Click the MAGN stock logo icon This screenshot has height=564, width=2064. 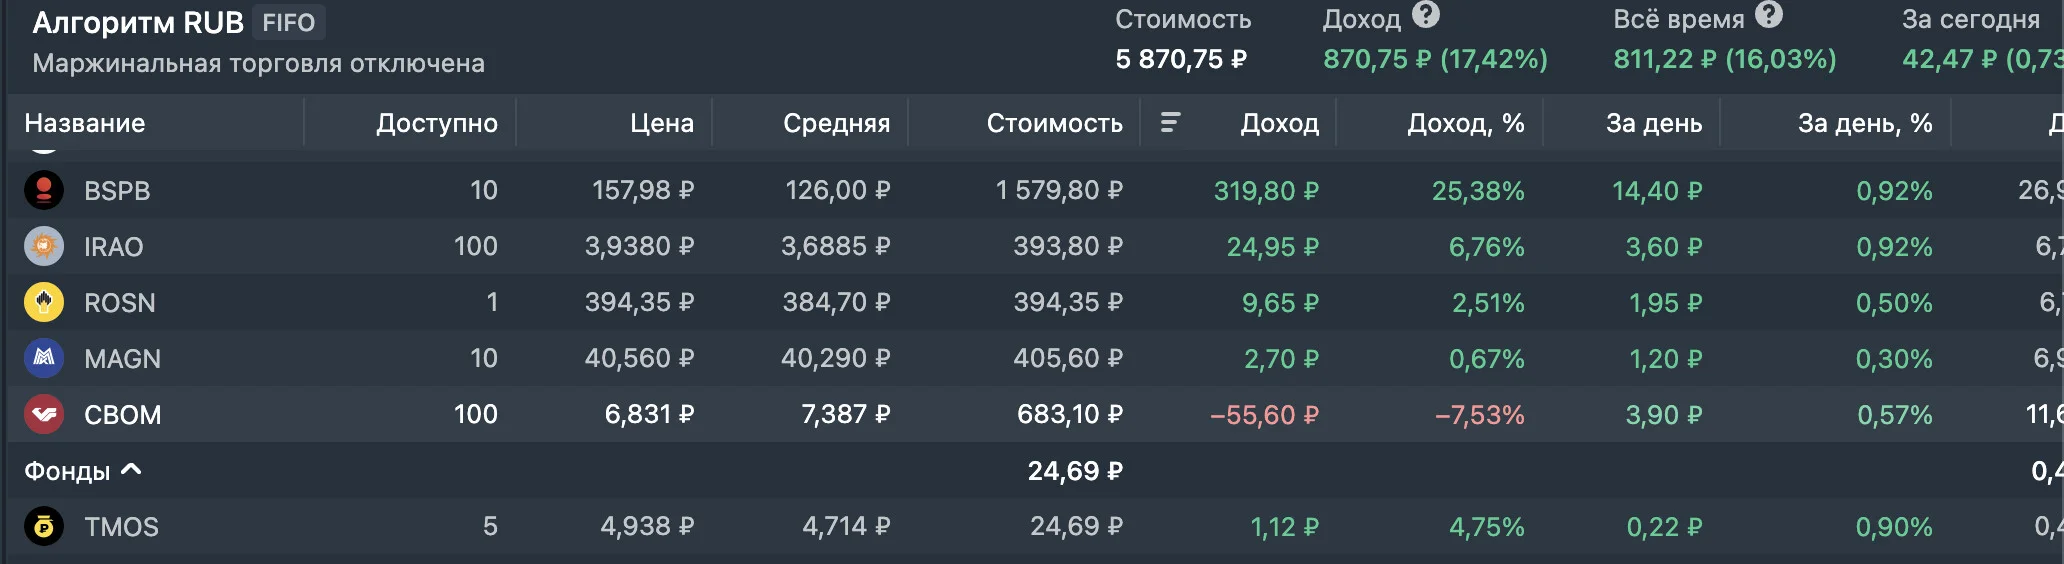pos(44,358)
